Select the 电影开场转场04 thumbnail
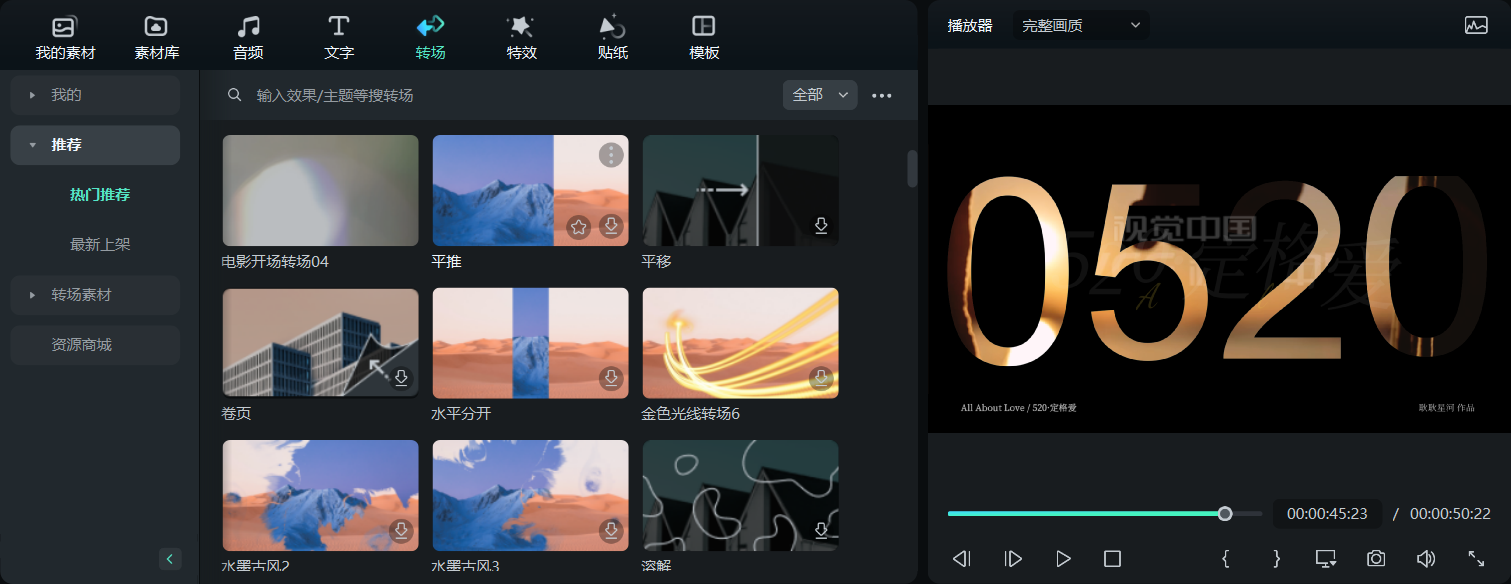Image resolution: width=1511 pixels, height=584 pixels. tap(320, 190)
